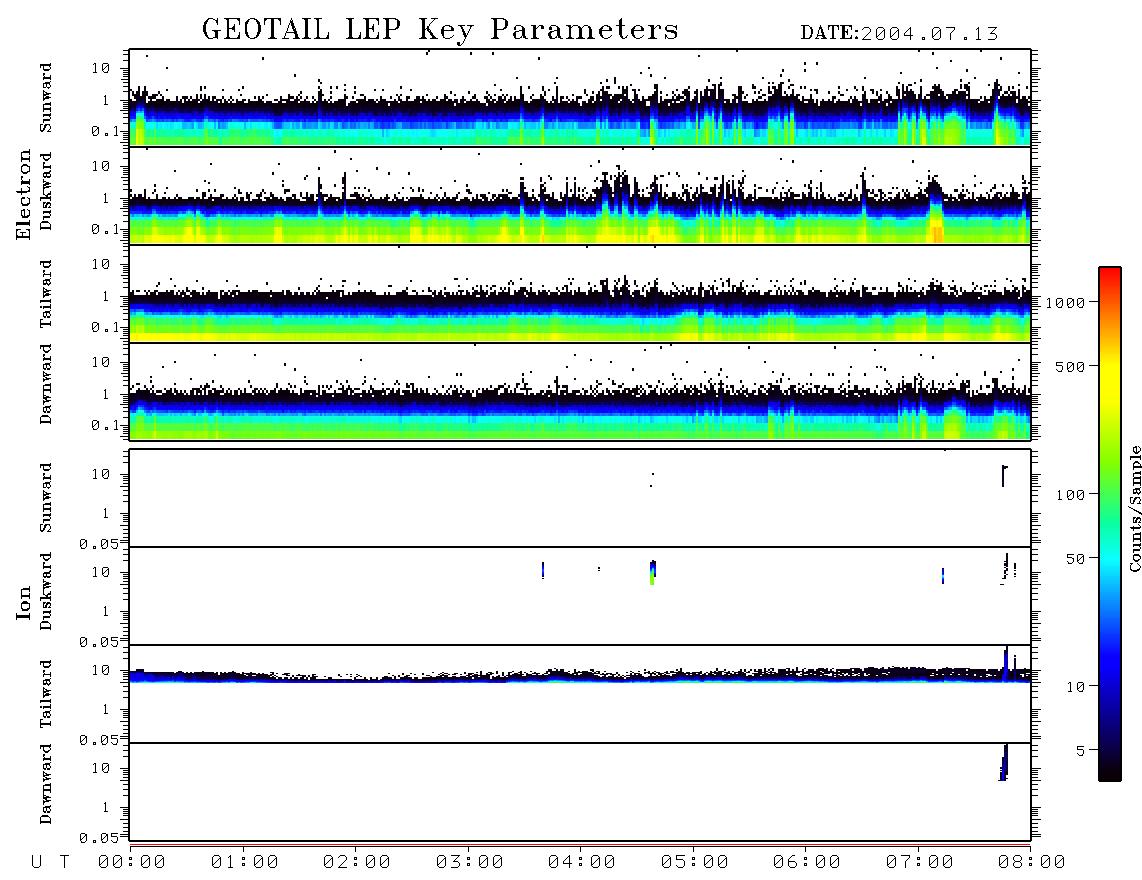Click the Ion Tailward spectrogram band
The image size is (1142, 880).
580,675
